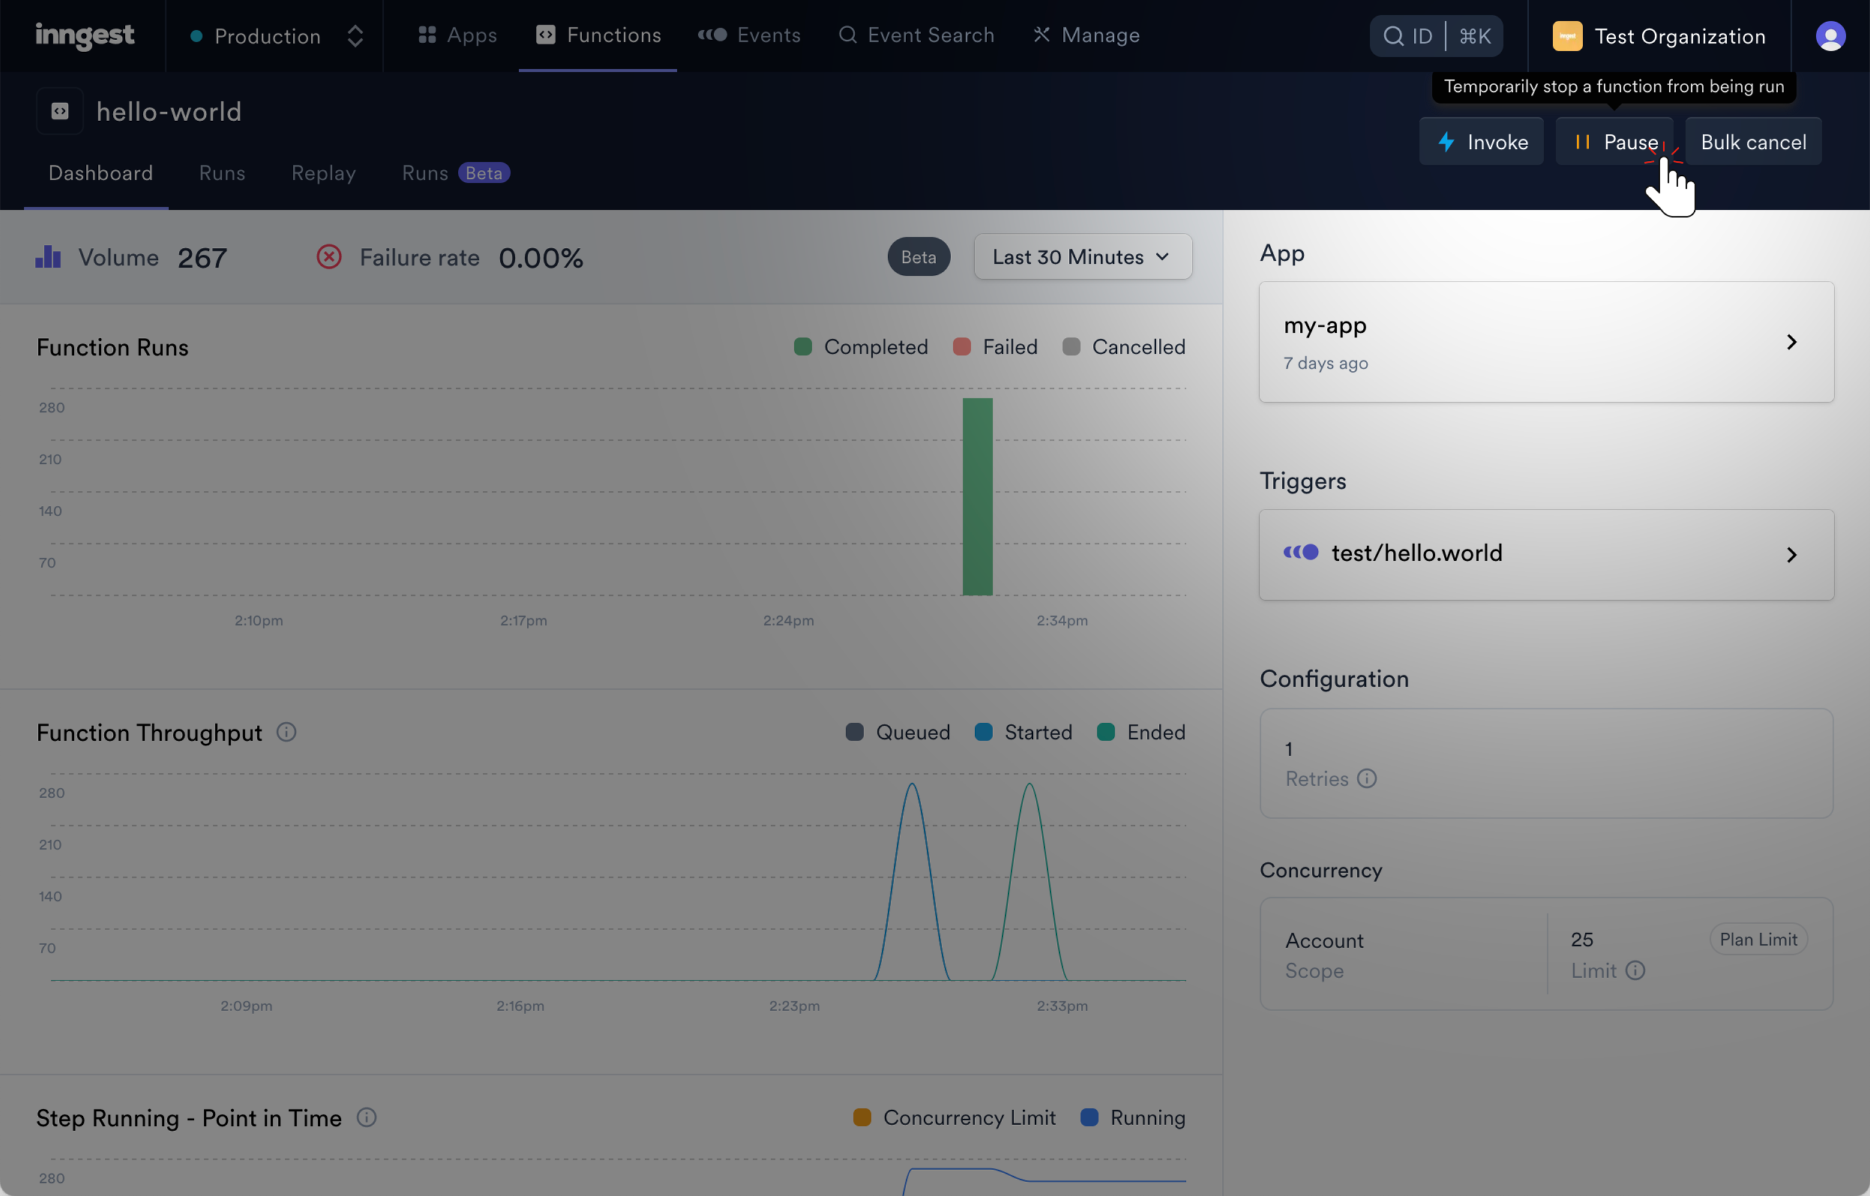Open the test/hello.world trigger
This screenshot has width=1870, height=1196.
(x=1546, y=555)
